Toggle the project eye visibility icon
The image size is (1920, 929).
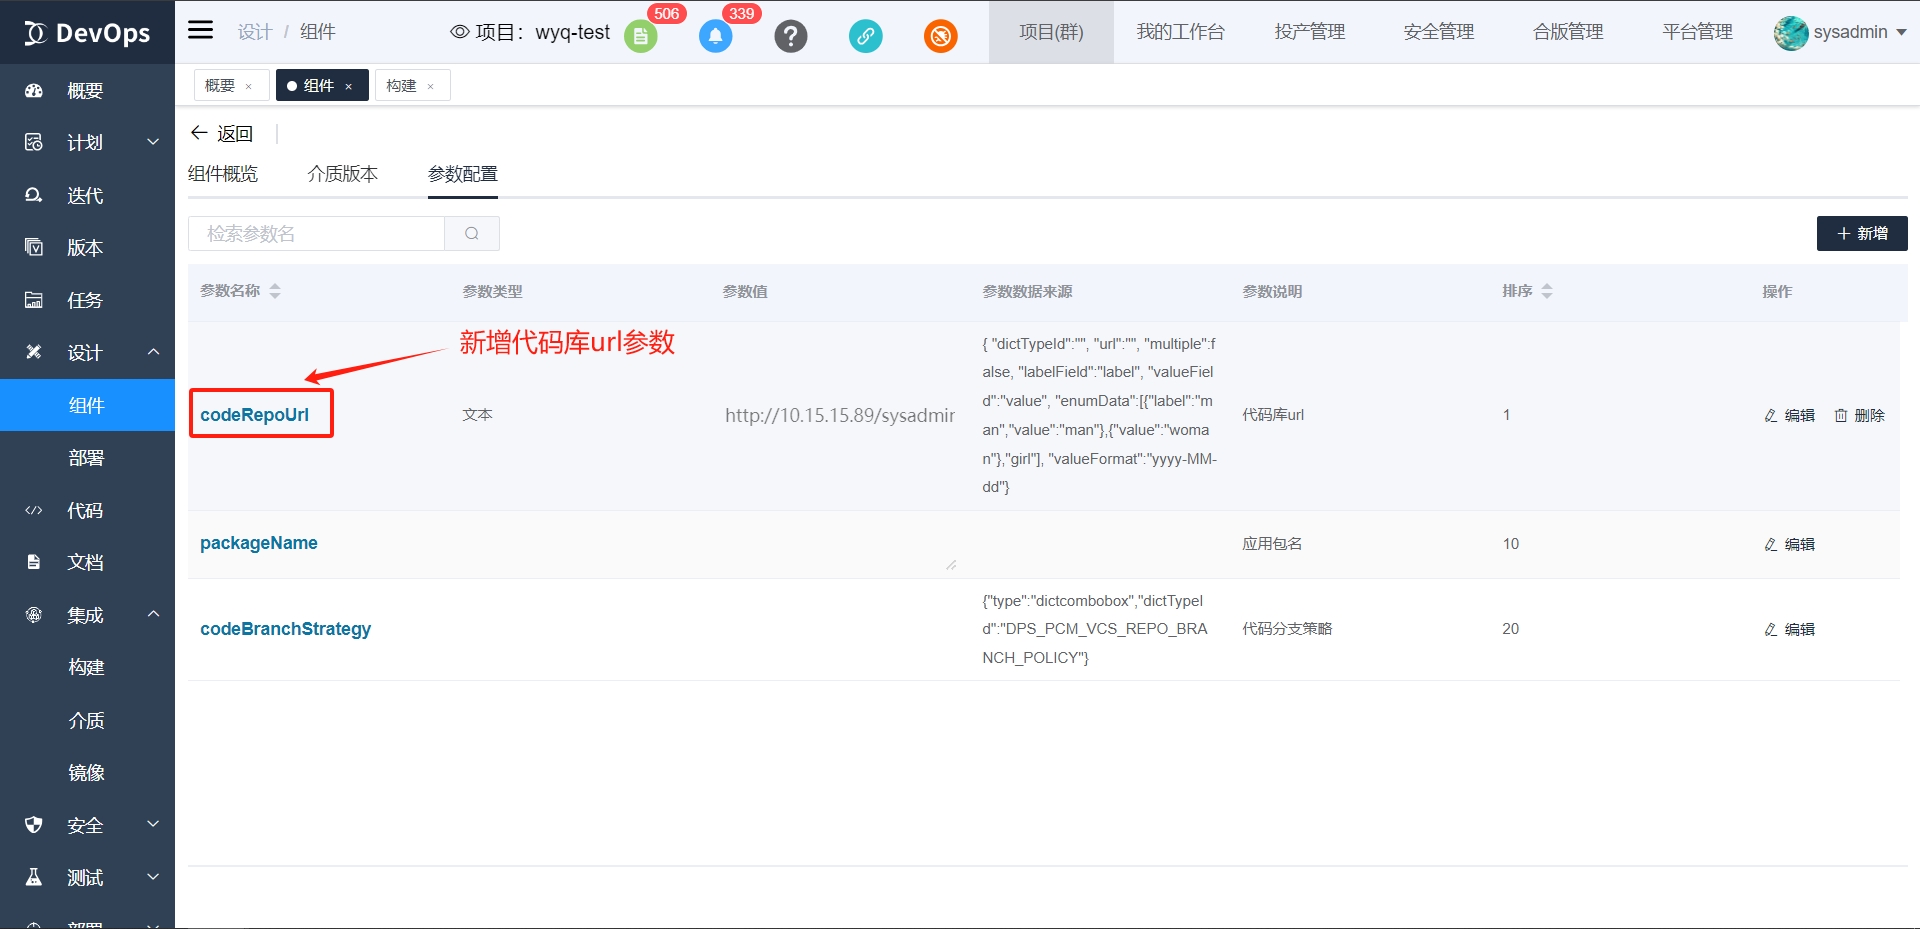[459, 32]
